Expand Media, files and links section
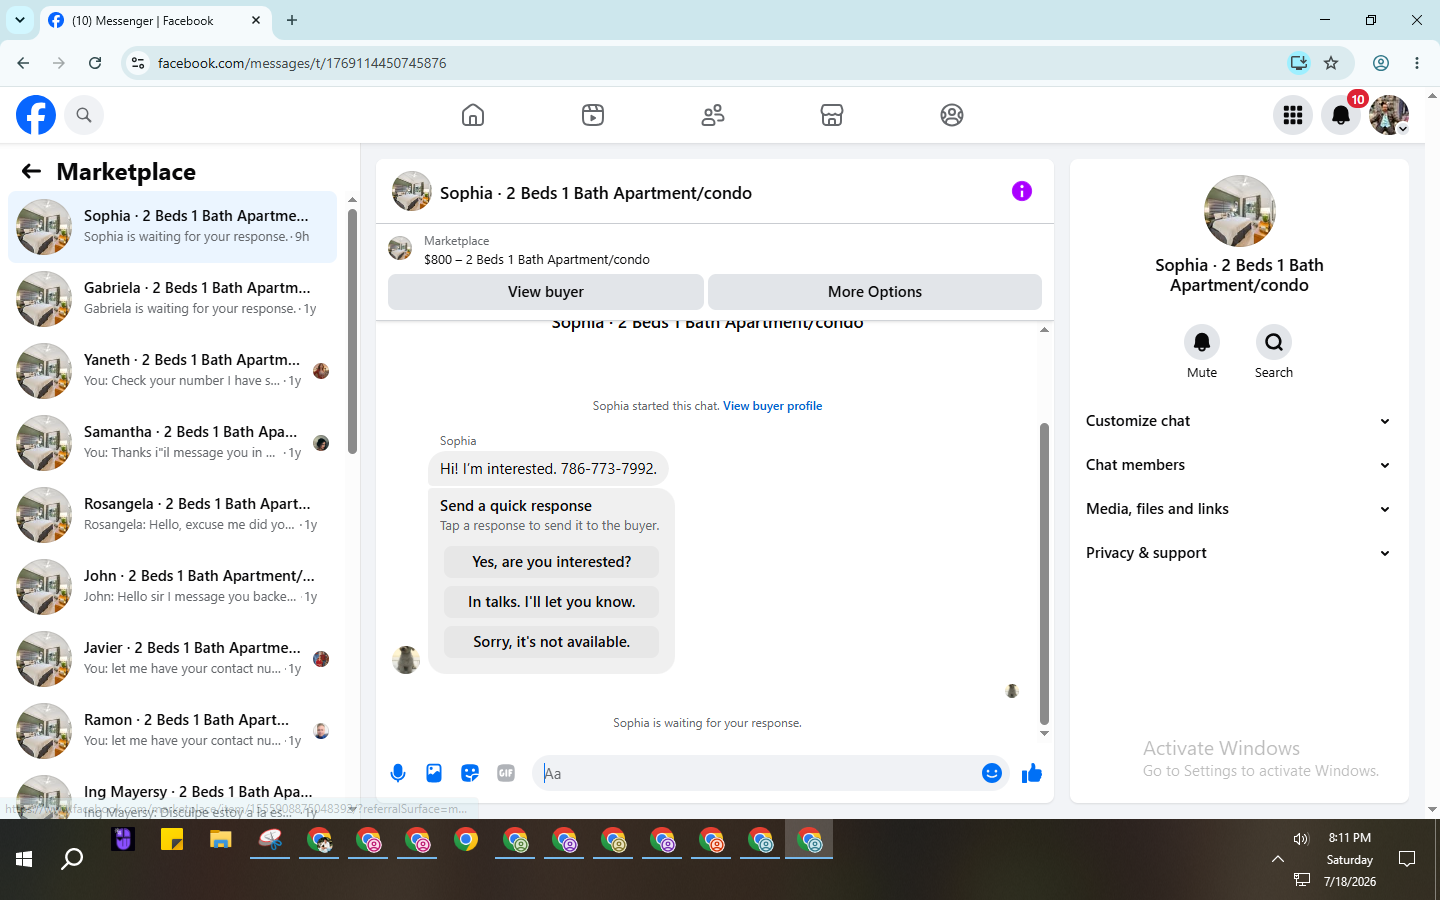This screenshot has width=1440, height=900. (1239, 509)
